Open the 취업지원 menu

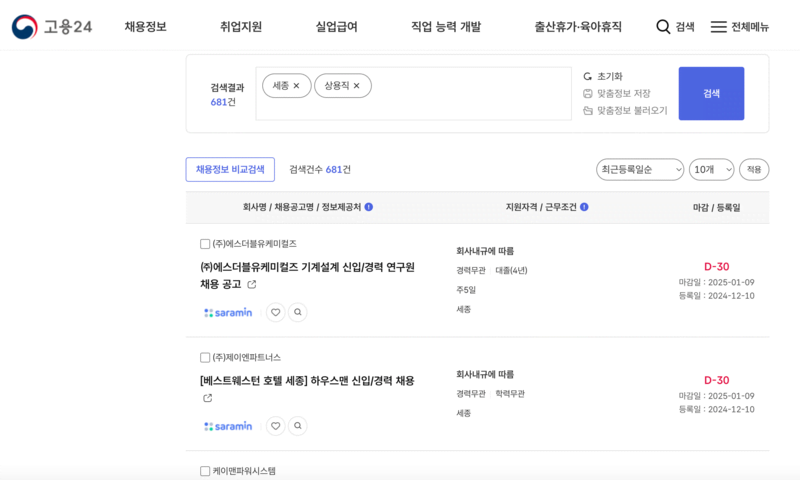coord(241,27)
